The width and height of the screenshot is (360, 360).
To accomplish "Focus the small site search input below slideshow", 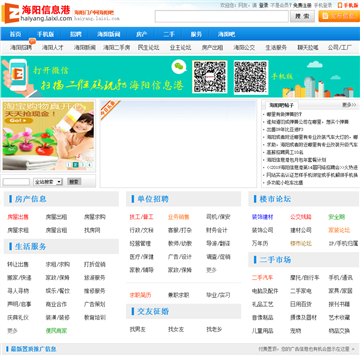I will (16, 182).
